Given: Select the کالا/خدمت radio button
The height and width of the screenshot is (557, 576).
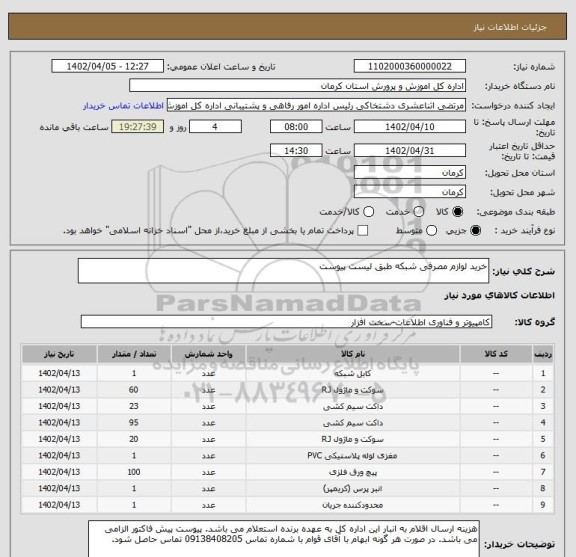Looking at the screenshot, I should [x=368, y=212].
